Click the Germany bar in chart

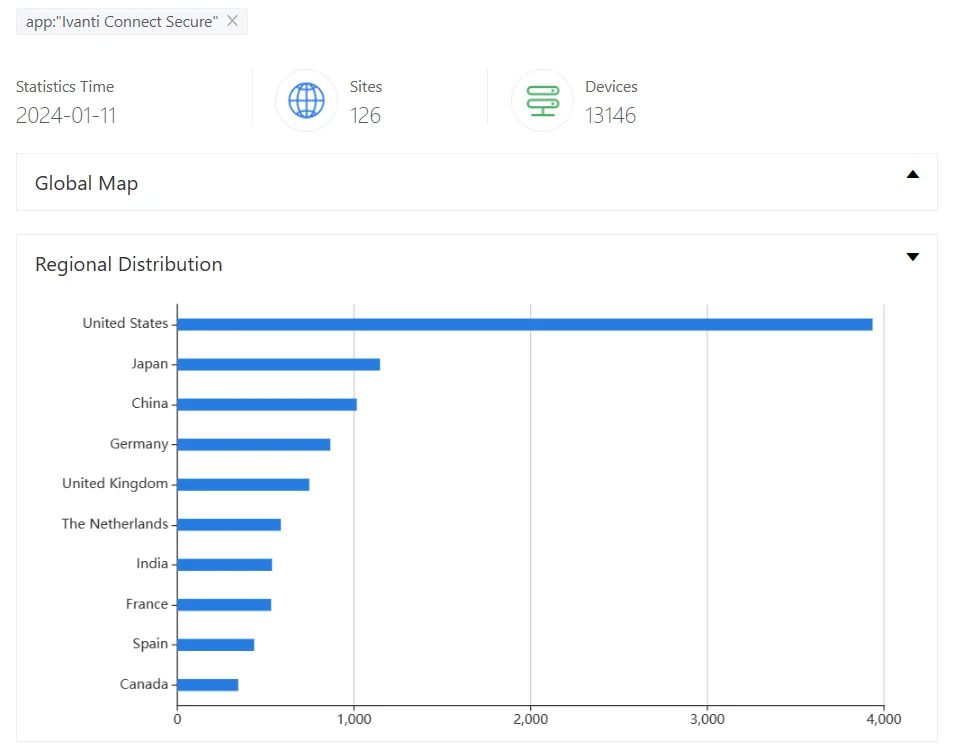click(254, 445)
